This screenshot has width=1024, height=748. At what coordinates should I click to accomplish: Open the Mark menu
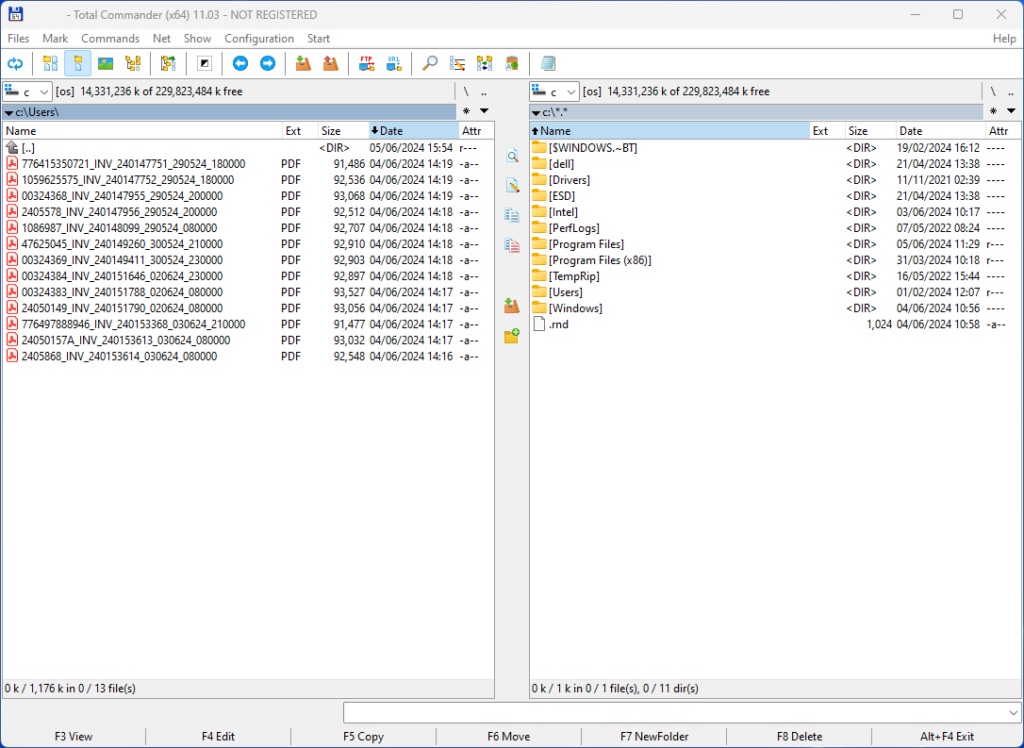(55, 39)
